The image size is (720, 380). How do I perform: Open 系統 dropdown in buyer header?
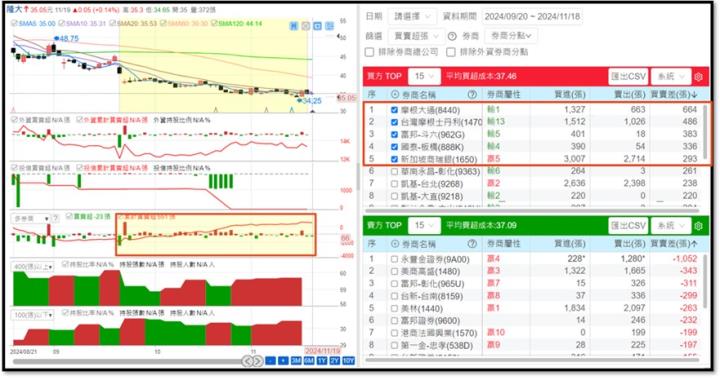[x=670, y=76]
